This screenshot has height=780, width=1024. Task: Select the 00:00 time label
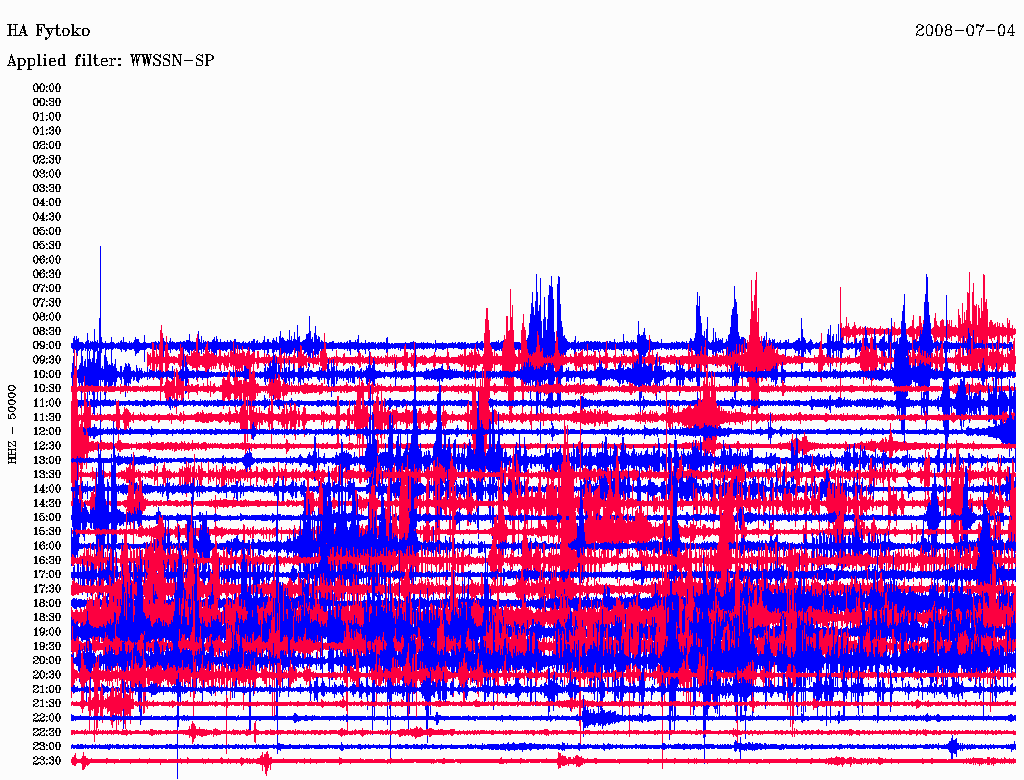pos(47,88)
